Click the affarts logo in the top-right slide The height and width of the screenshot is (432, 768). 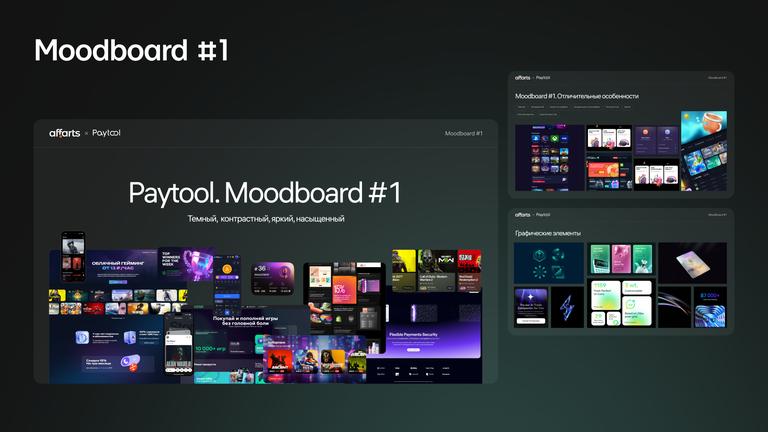tap(522, 77)
